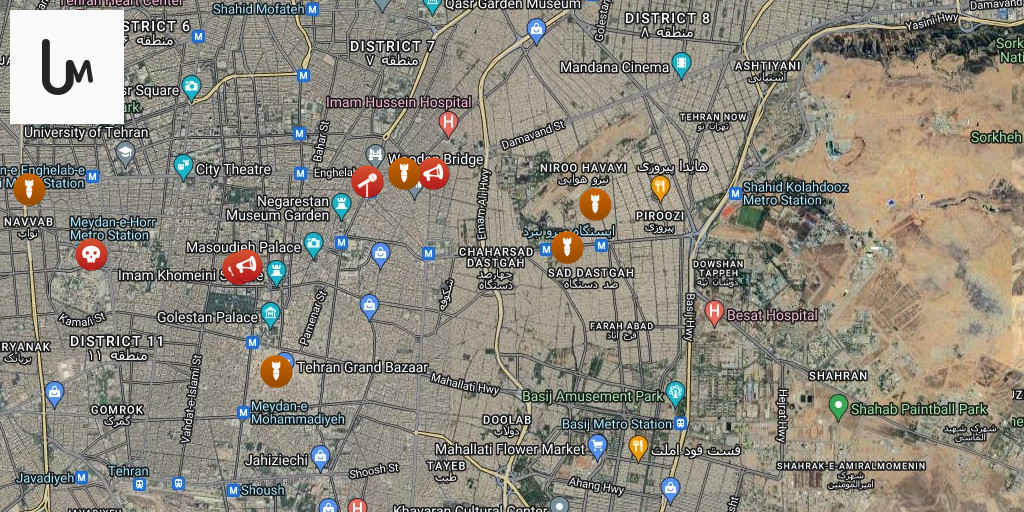1024x512 pixels.
Task: Select the Basij Amusement Park marker
Action: point(675,394)
